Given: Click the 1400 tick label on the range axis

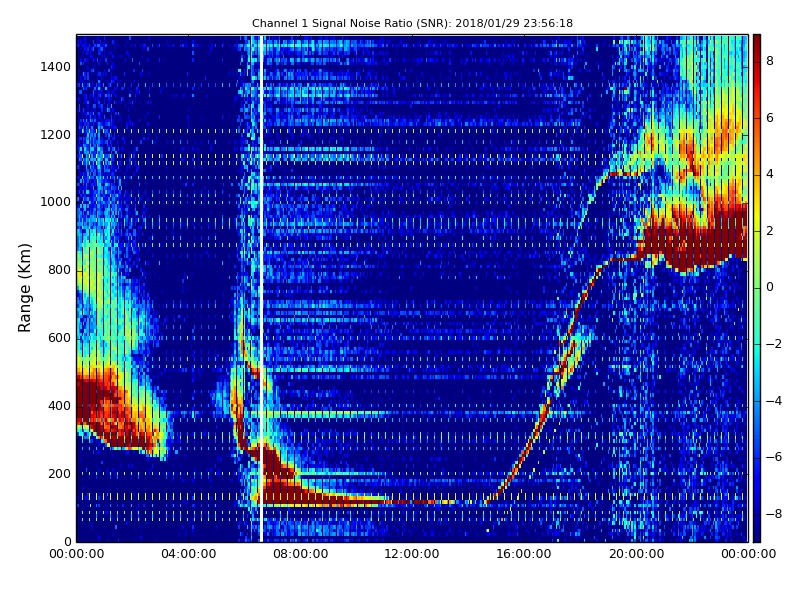Looking at the screenshot, I should click(55, 67).
